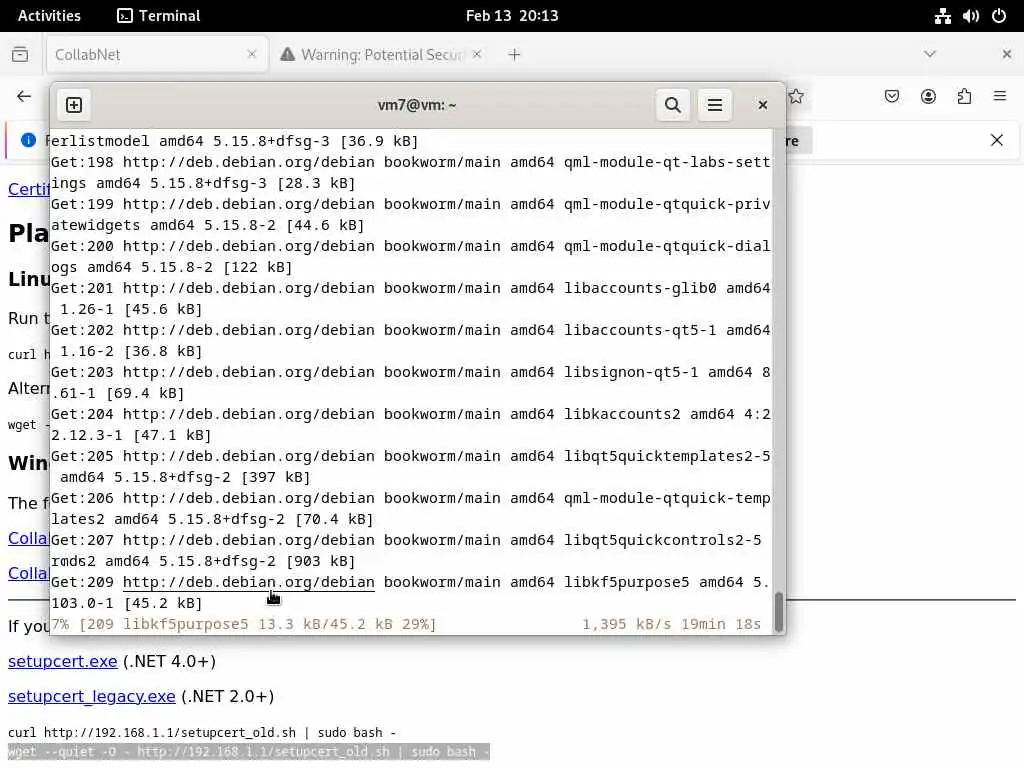Open Firefox application menu

(1000, 97)
